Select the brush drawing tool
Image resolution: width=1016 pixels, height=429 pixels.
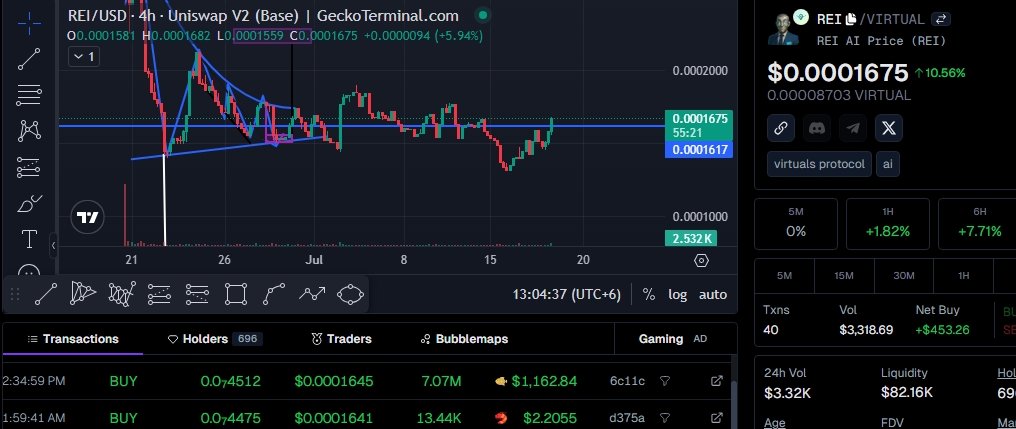[29, 204]
